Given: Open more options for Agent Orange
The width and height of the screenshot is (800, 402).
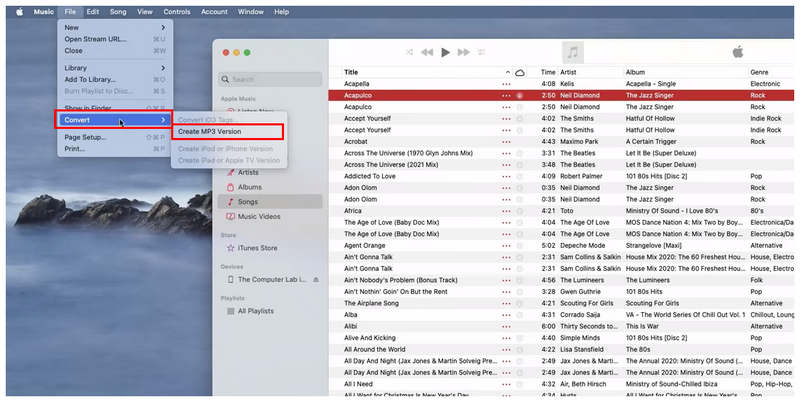Looking at the screenshot, I should point(506,246).
